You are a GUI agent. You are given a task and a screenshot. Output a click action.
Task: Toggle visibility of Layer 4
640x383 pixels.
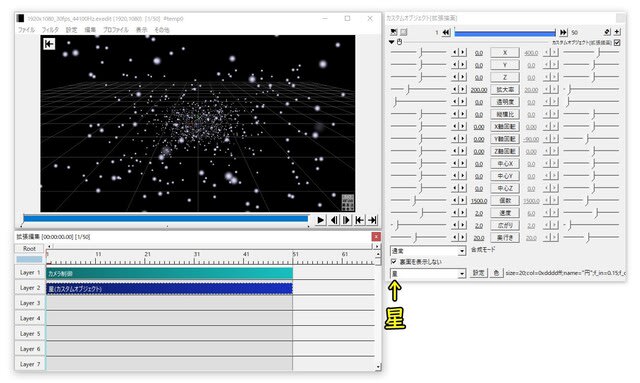point(30,318)
